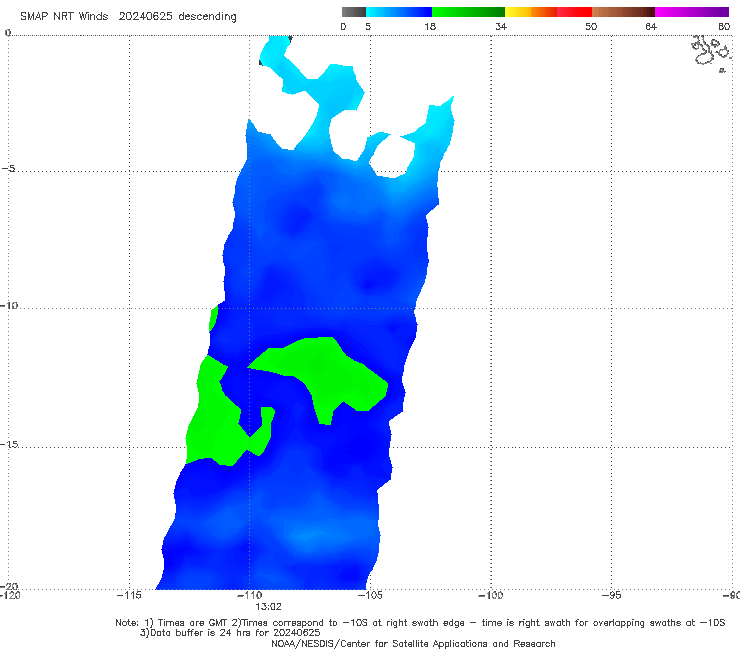Click the latitude label '-10'
The width and height of the screenshot is (740, 650).
(9, 305)
